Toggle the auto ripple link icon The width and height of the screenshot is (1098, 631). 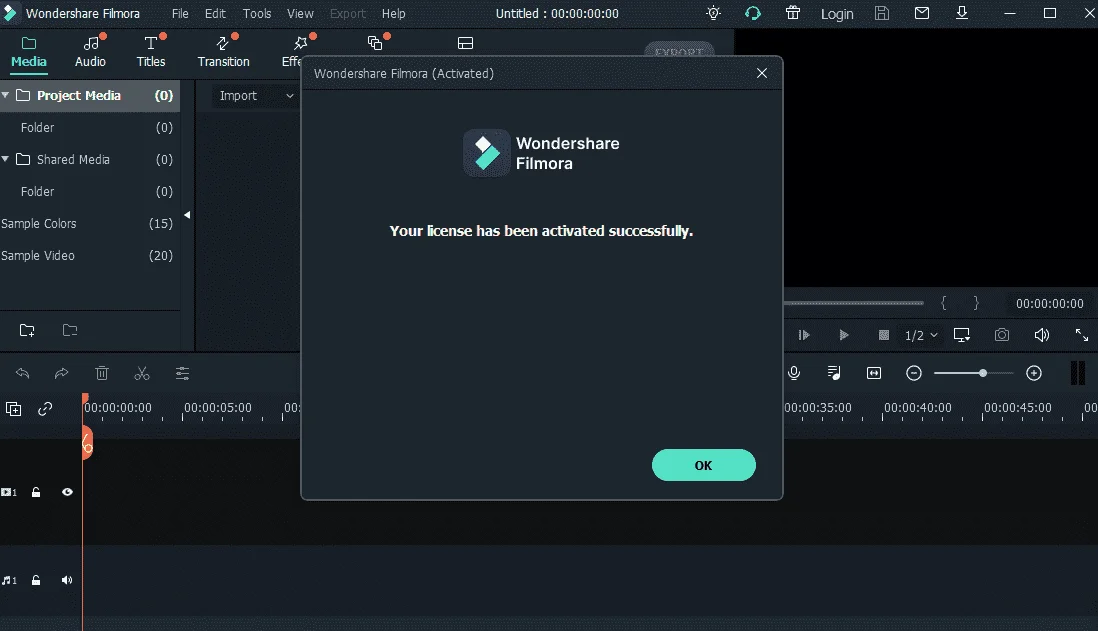(x=45, y=409)
